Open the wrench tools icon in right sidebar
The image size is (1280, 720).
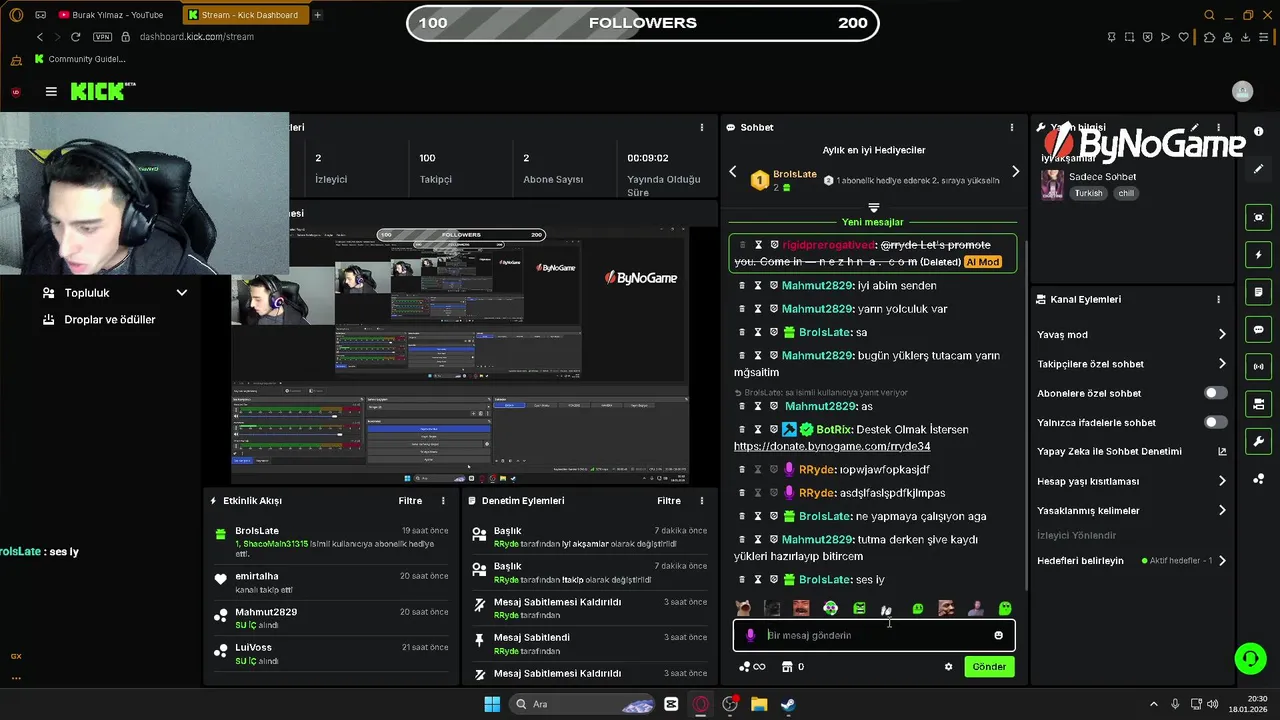(x=1258, y=441)
